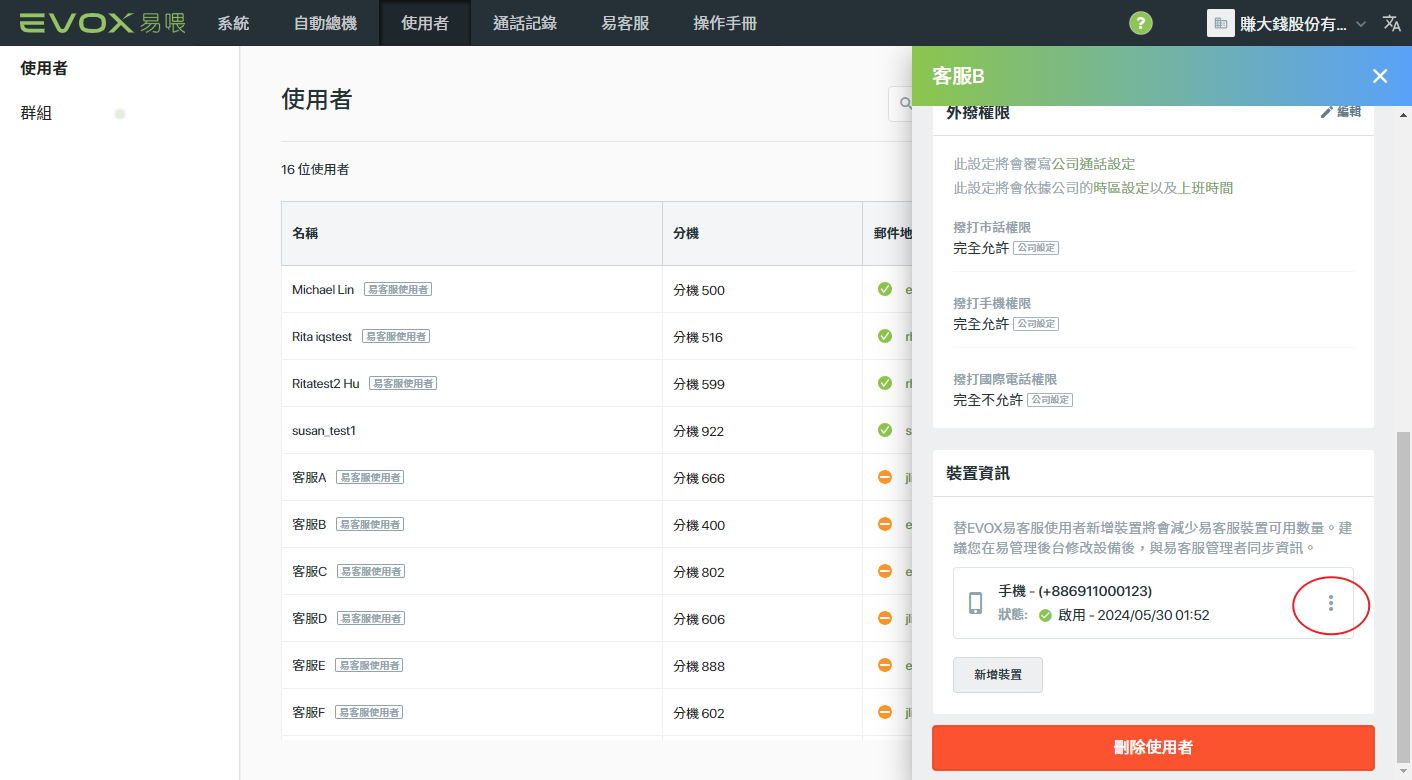This screenshot has width=1412, height=780.
Task: Select 群組 in the left sidebar
Action: pos(36,113)
